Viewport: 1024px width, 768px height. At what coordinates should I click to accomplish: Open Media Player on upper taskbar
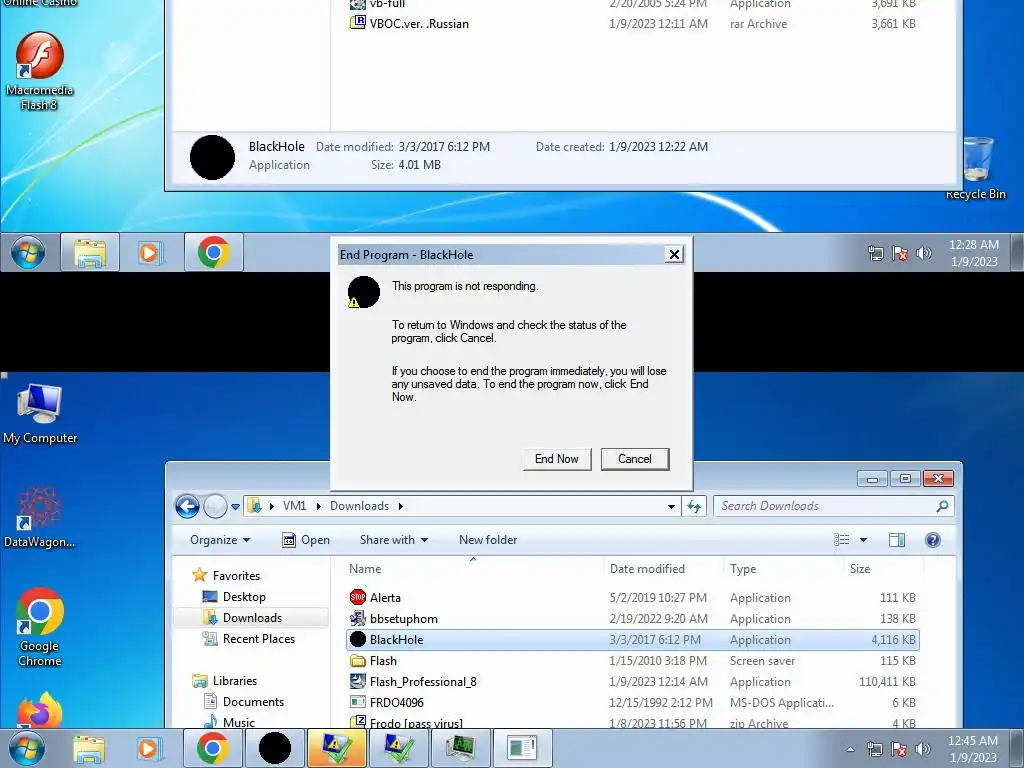tap(150, 252)
